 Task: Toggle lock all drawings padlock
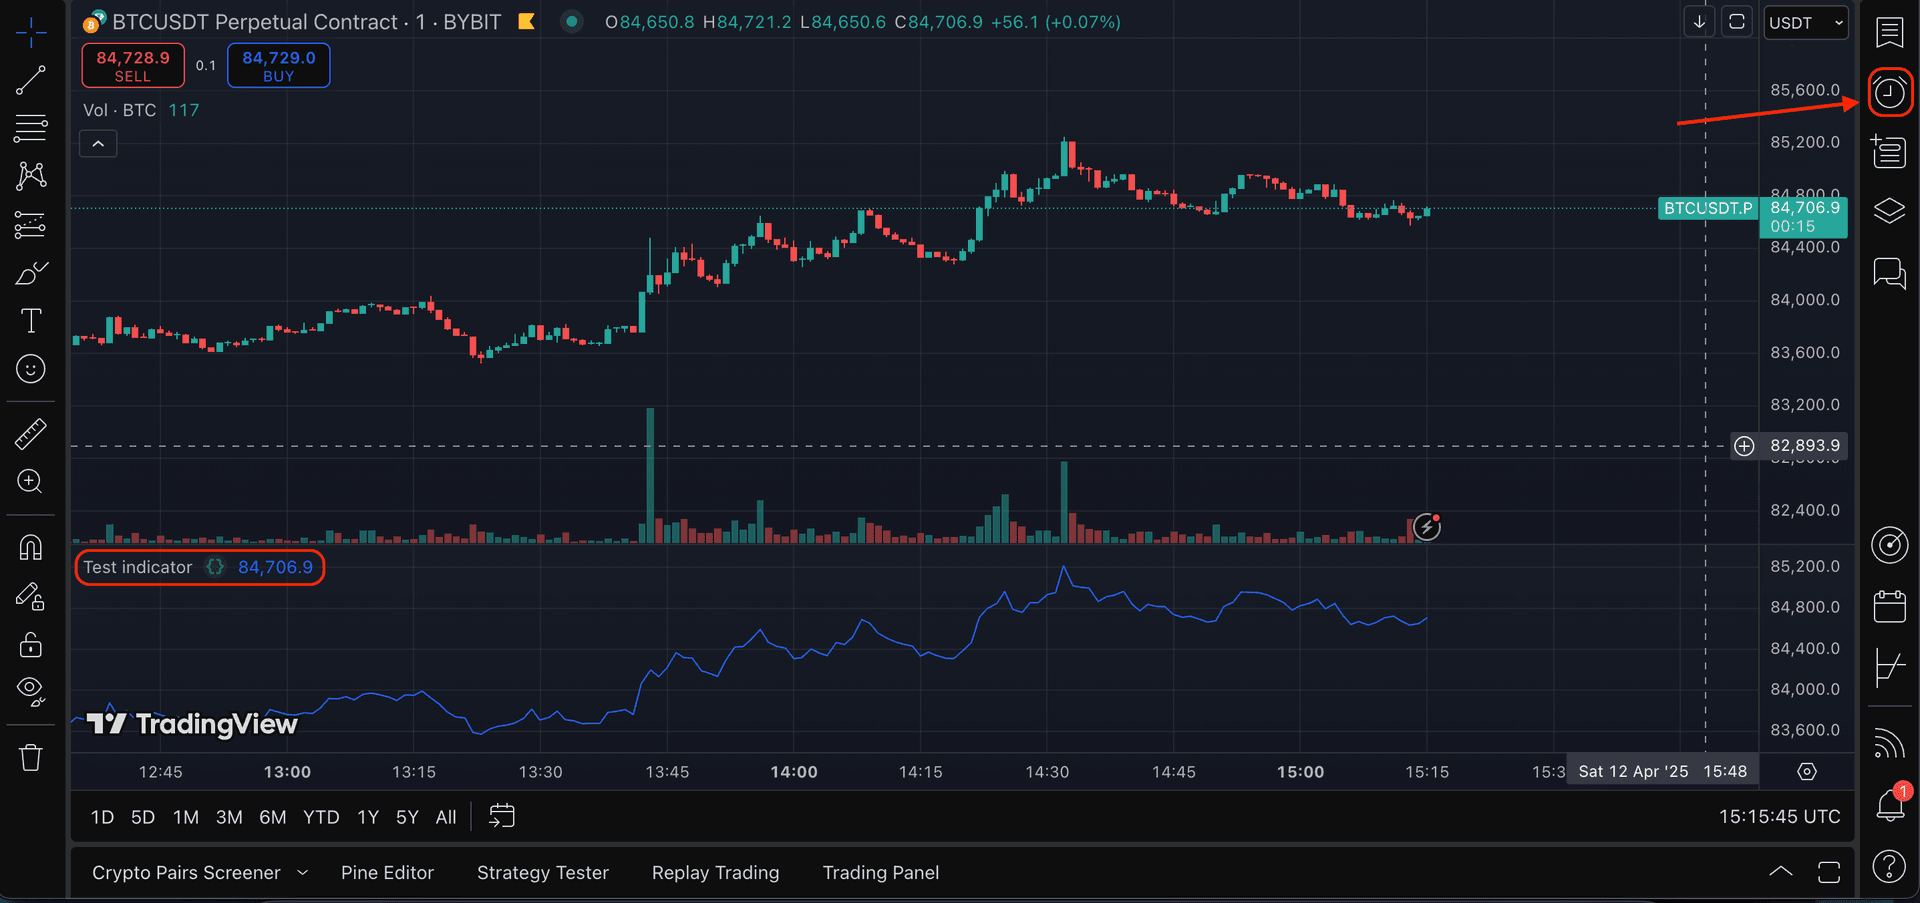pyautogui.click(x=31, y=645)
